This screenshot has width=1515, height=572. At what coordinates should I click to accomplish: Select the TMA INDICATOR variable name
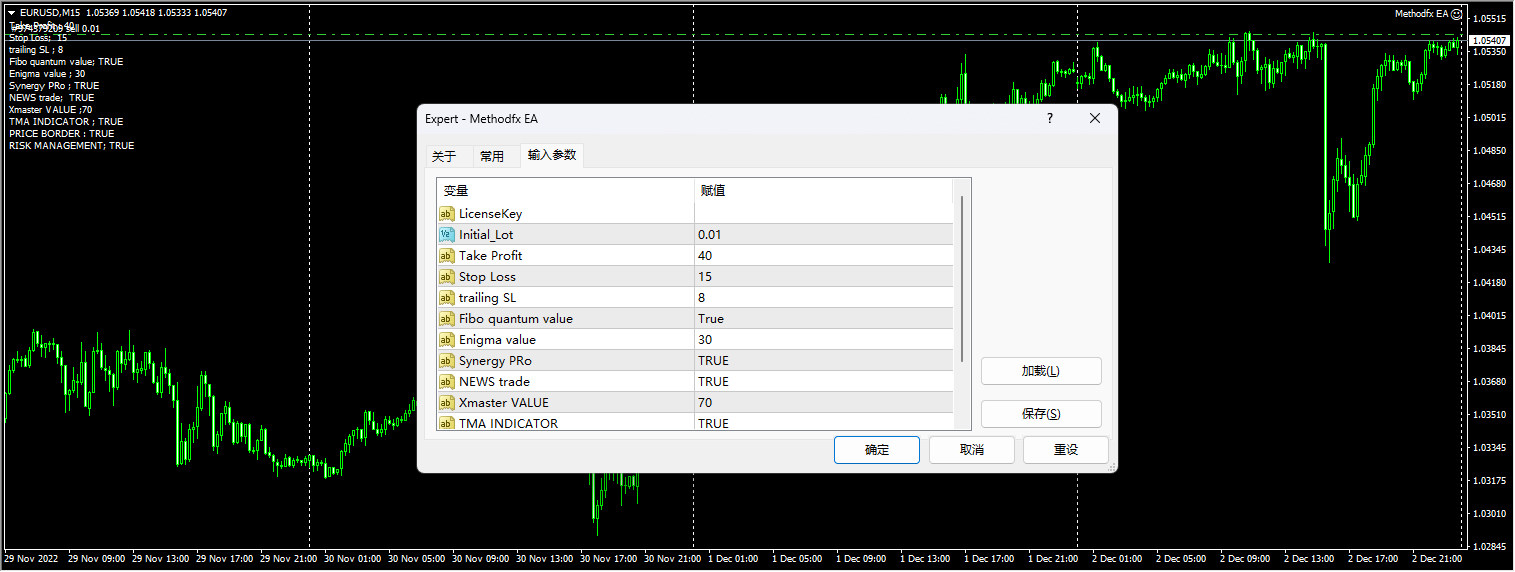[508, 423]
